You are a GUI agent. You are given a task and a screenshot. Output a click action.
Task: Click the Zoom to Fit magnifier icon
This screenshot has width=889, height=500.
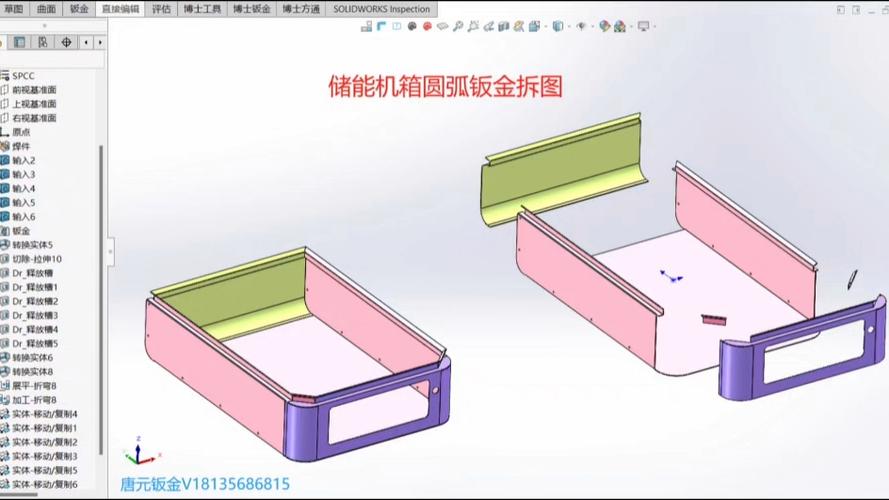tap(458, 26)
